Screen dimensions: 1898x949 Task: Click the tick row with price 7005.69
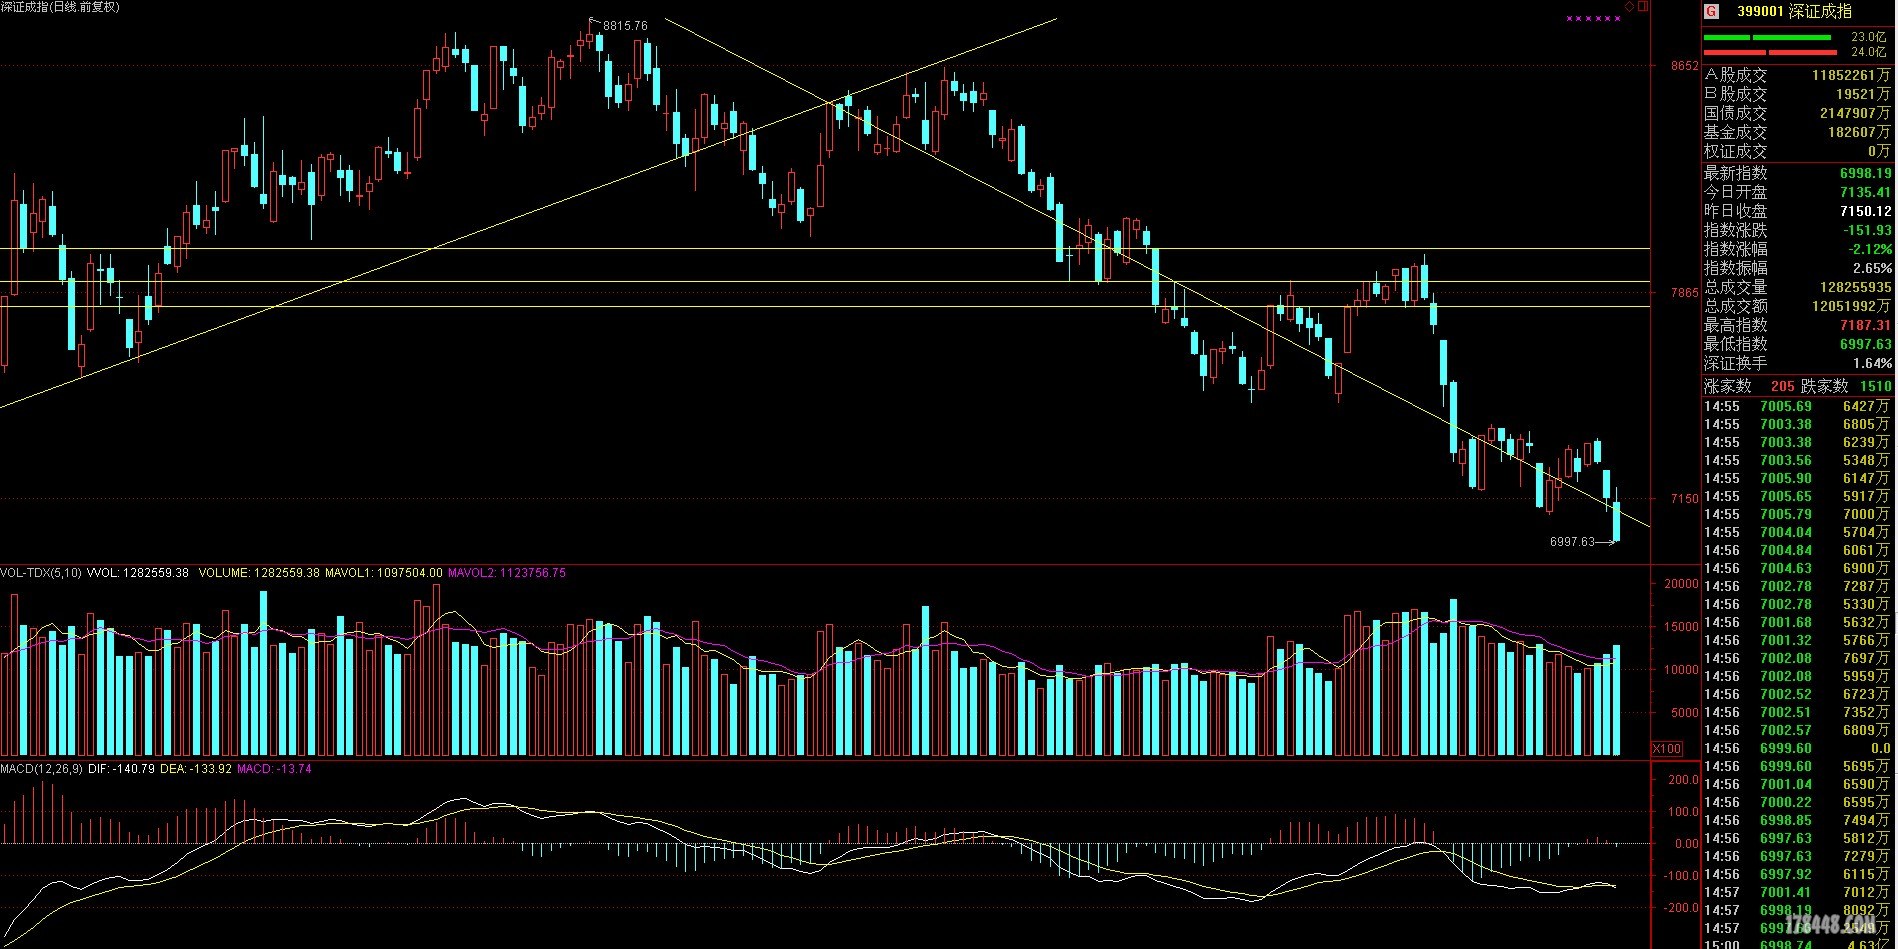pos(1797,406)
